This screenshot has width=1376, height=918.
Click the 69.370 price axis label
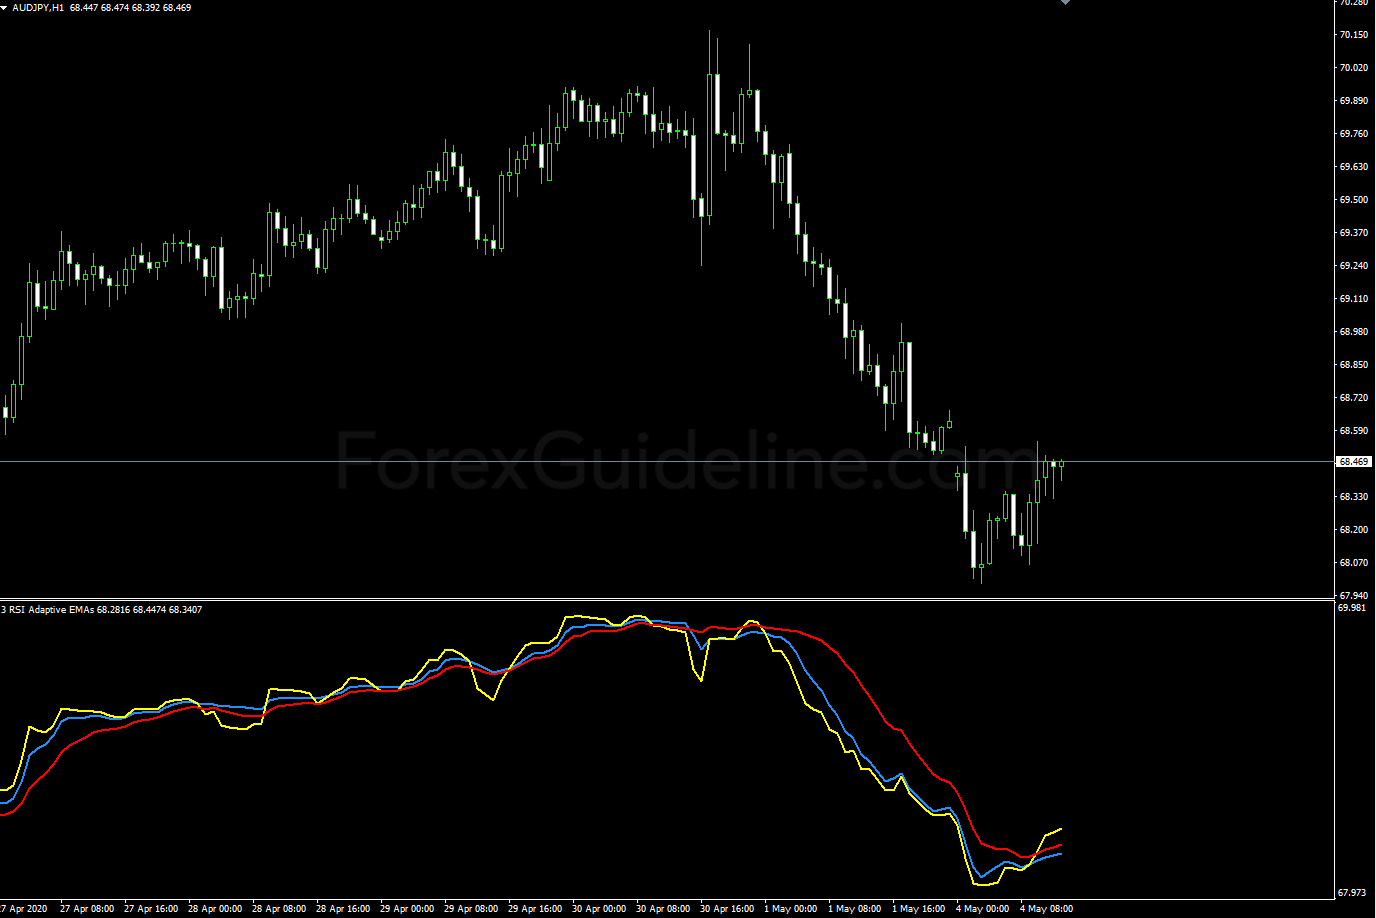click(1354, 233)
